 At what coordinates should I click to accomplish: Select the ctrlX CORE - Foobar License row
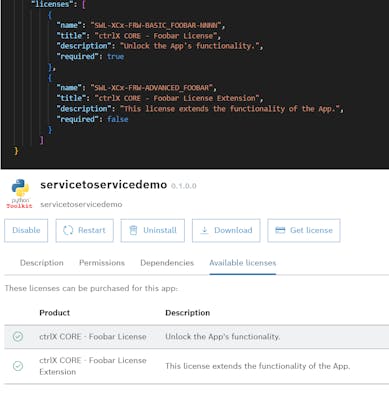pos(196,337)
